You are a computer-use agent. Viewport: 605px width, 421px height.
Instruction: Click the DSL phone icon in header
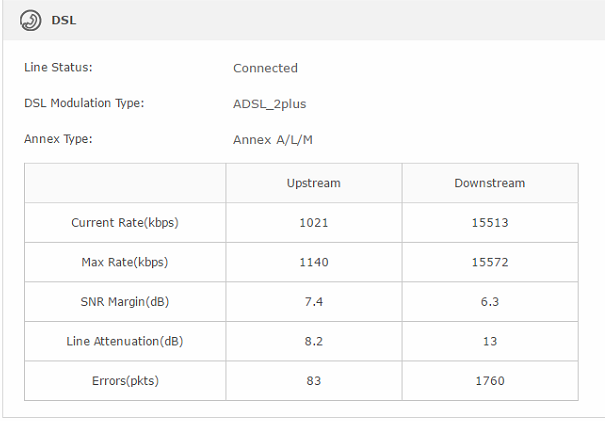tap(30, 20)
